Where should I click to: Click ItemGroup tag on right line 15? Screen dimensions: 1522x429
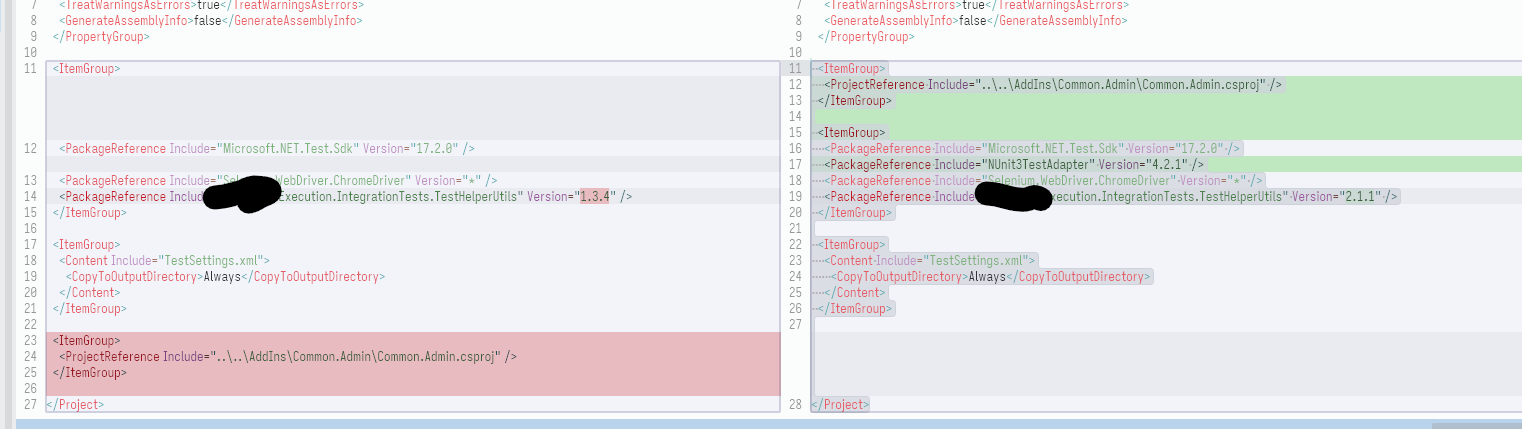tap(852, 133)
